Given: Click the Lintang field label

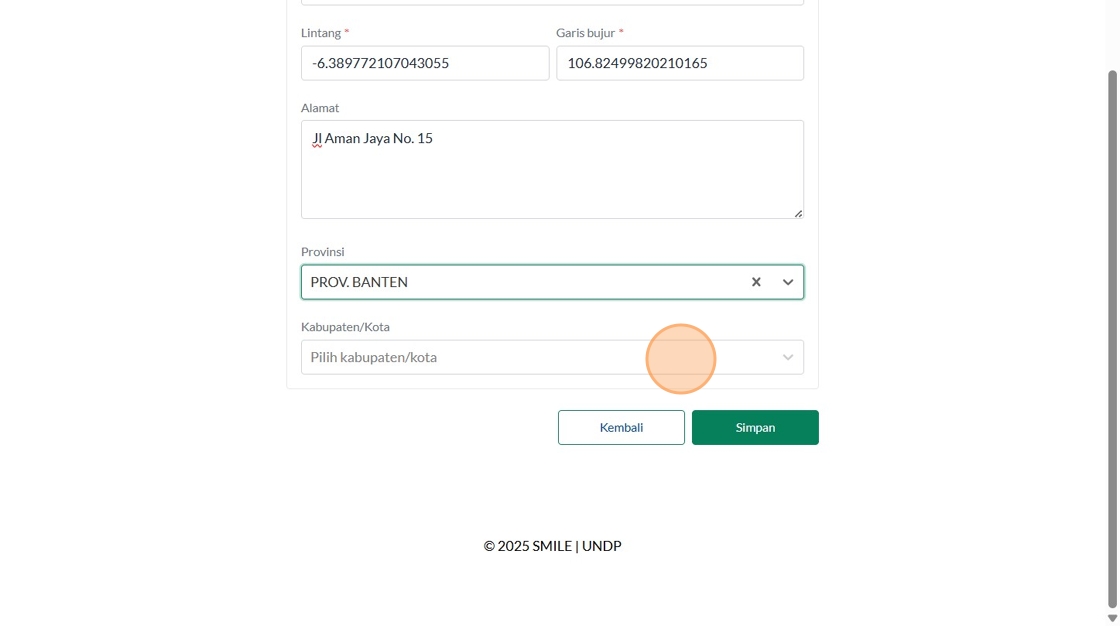Looking at the screenshot, I should click(x=321, y=33).
